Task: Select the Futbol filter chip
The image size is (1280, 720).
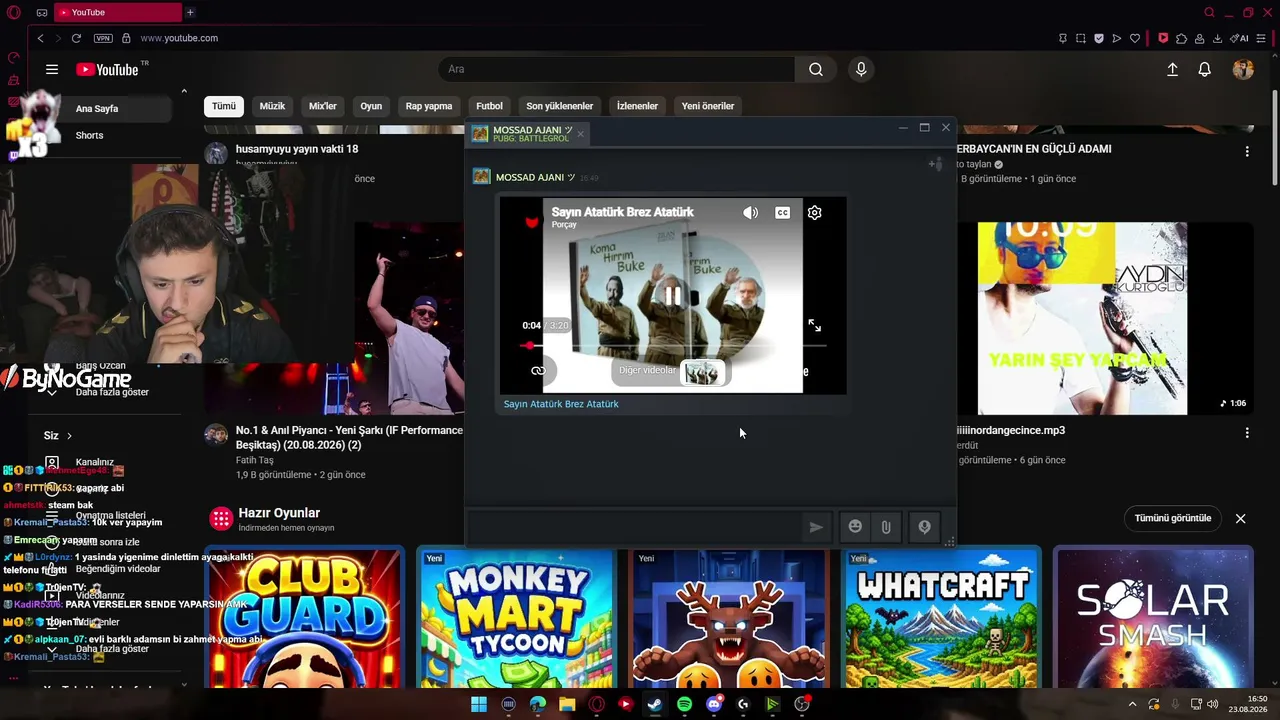Action: pyautogui.click(x=489, y=106)
